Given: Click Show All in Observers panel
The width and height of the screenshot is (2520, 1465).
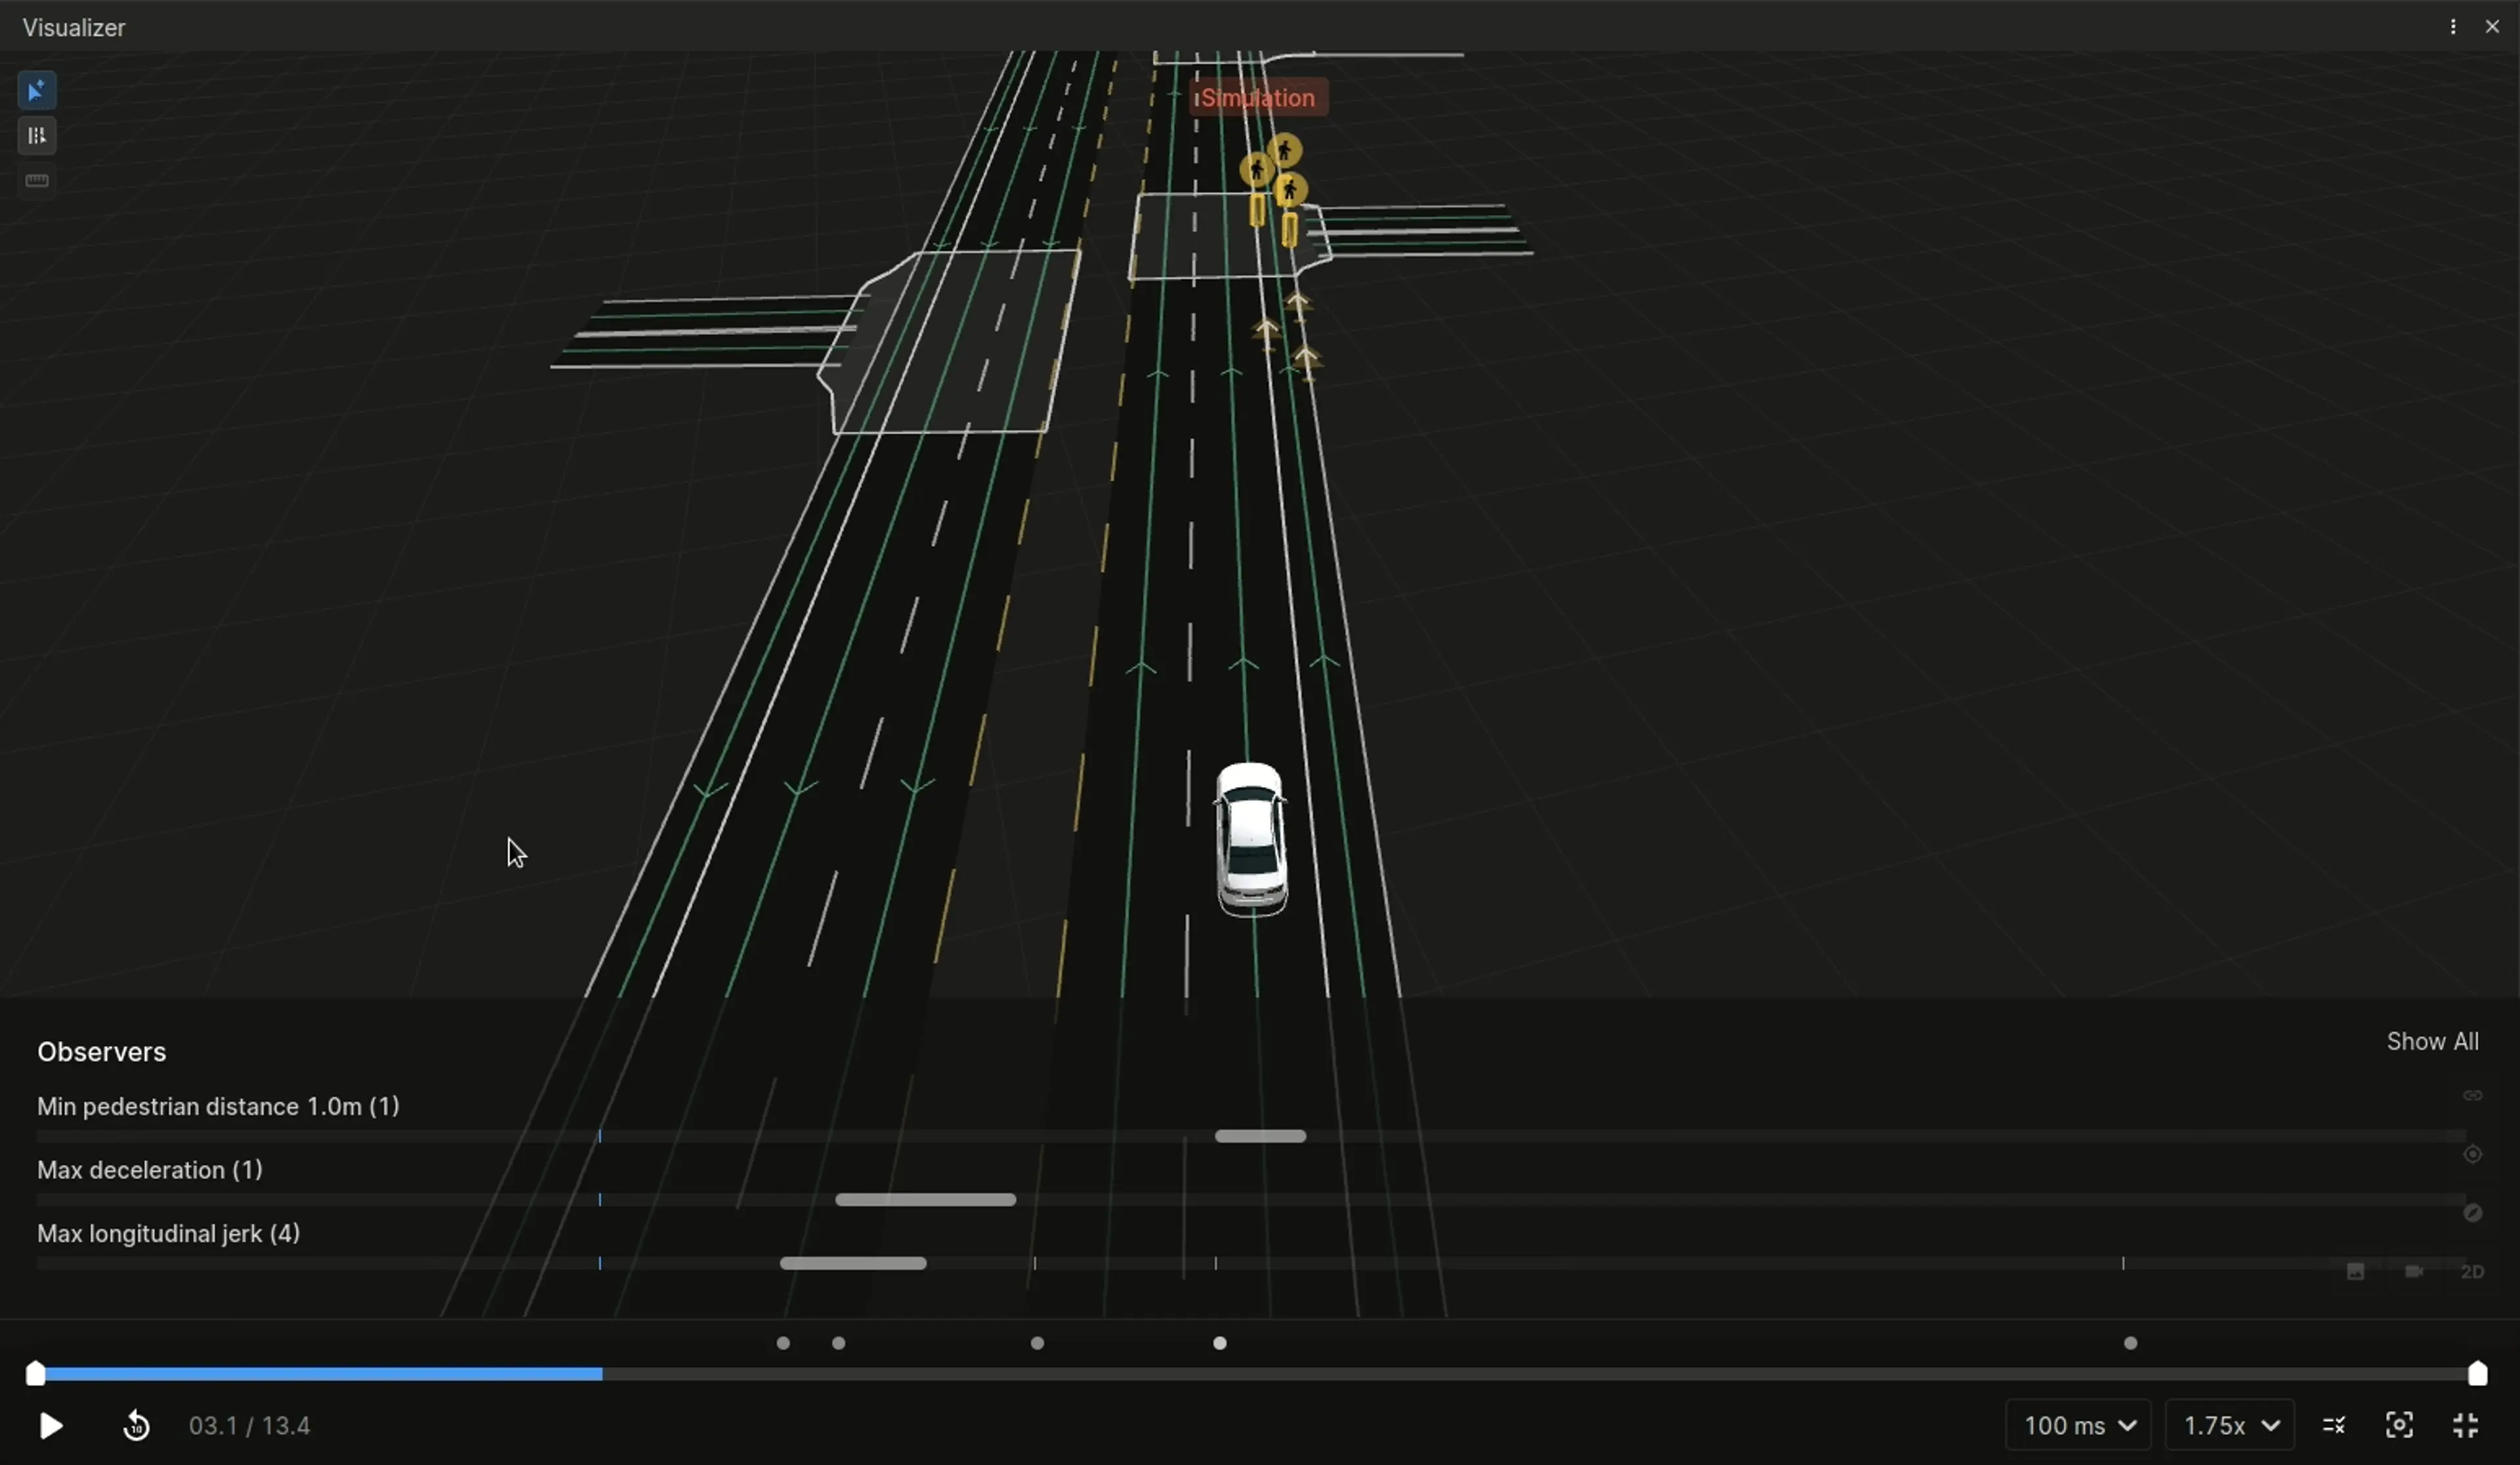Looking at the screenshot, I should (2432, 1041).
